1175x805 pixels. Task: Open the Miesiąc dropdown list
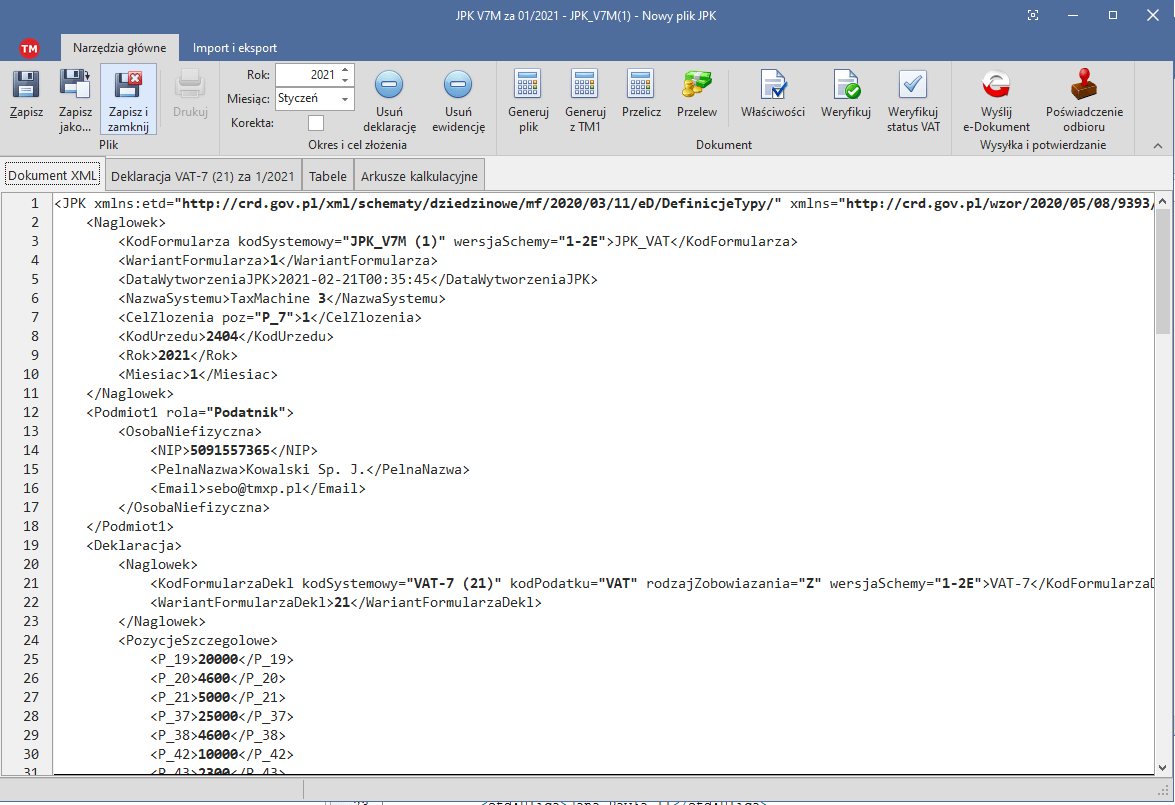346,99
